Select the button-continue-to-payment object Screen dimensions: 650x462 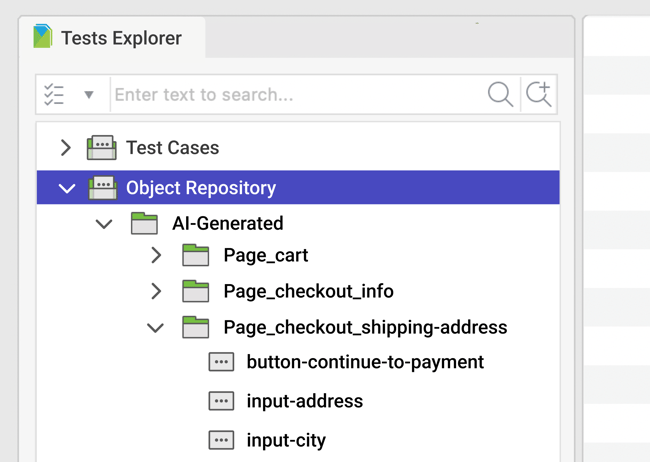[365, 362]
